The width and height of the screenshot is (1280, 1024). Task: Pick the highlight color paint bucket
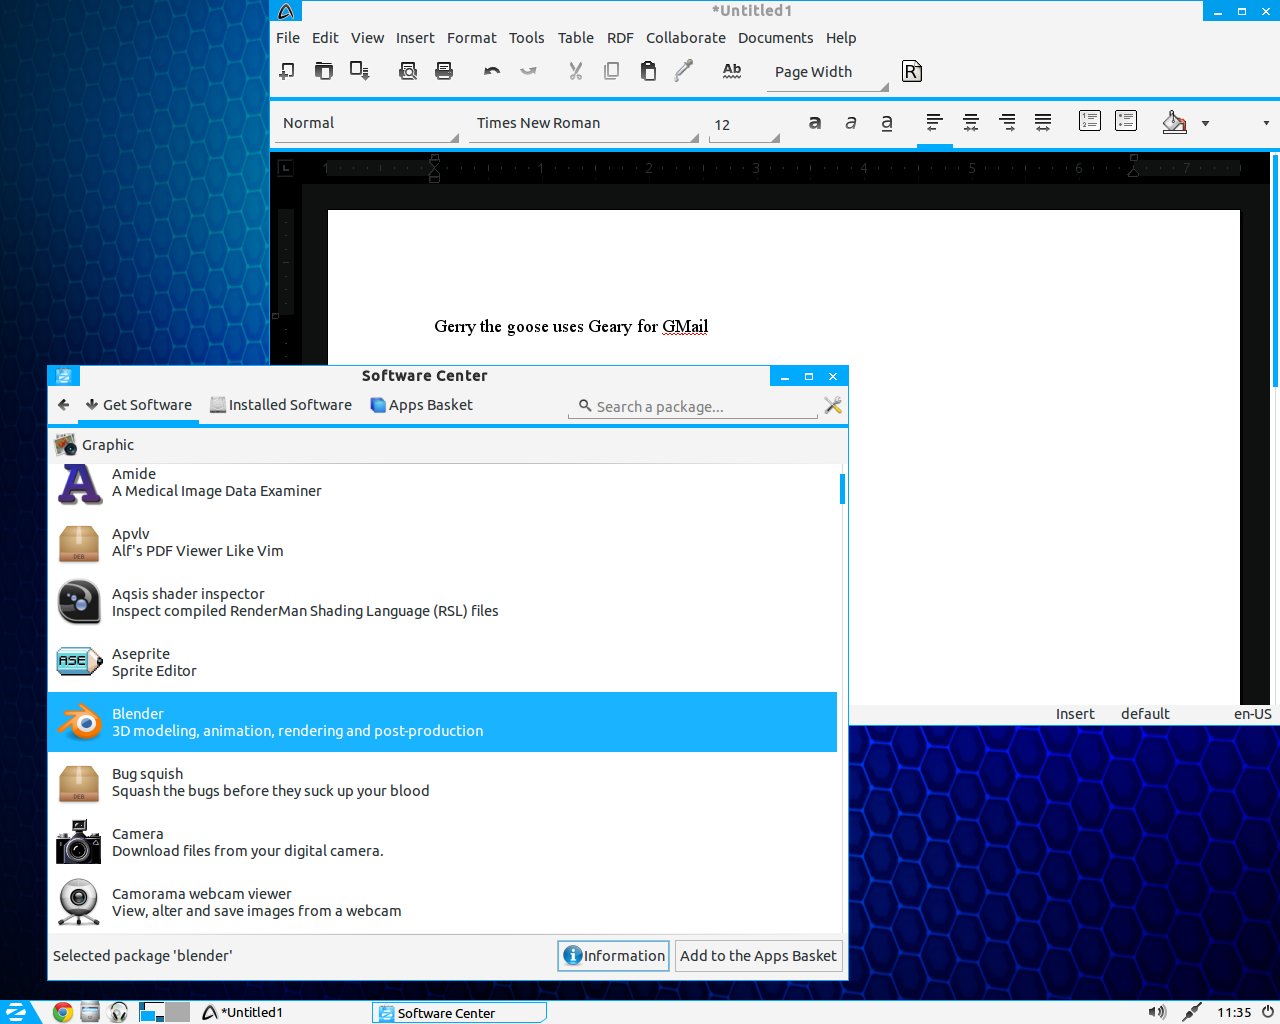click(1175, 123)
